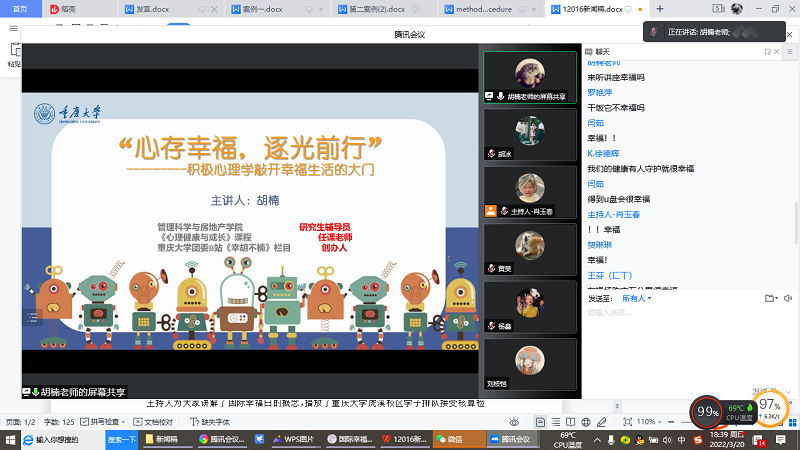Switch to reading view icon
800x450 pixels.
(x=570, y=422)
